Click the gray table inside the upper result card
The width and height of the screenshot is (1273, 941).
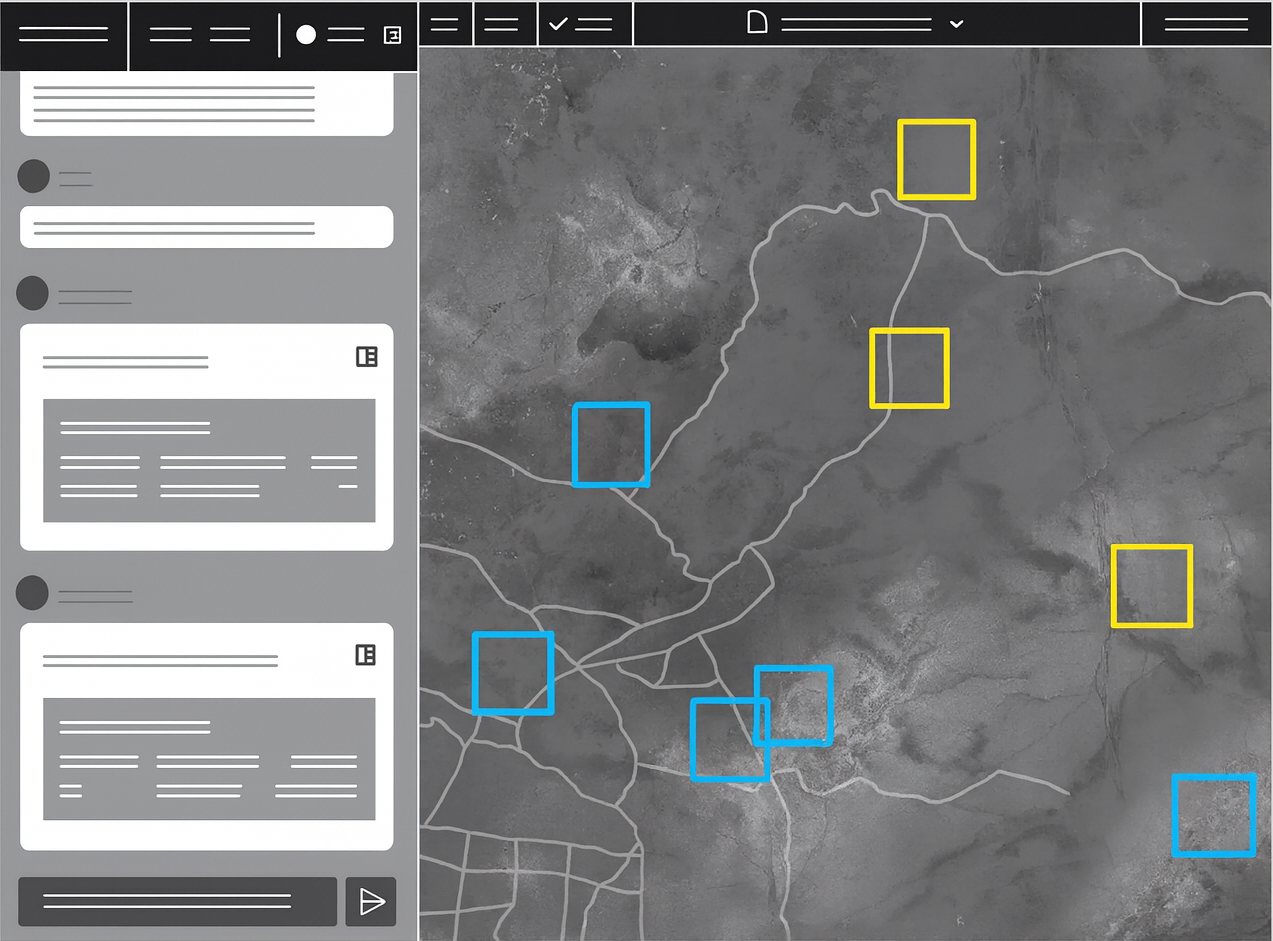click(x=209, y=460)
